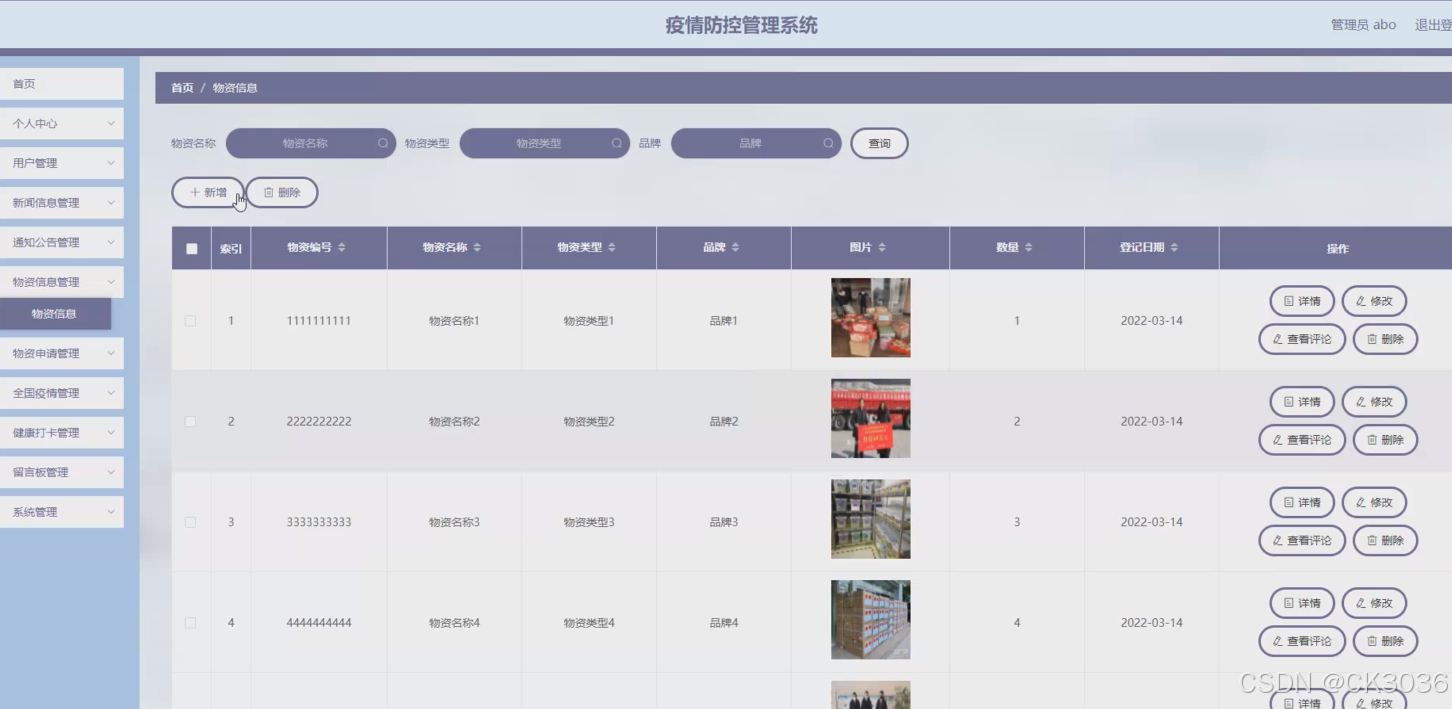The height and width of the screenshot is (709, 1452).
Task: Expand 用户管理 sidebar menu
Action: pyautogui.click(x=62, y=163)
